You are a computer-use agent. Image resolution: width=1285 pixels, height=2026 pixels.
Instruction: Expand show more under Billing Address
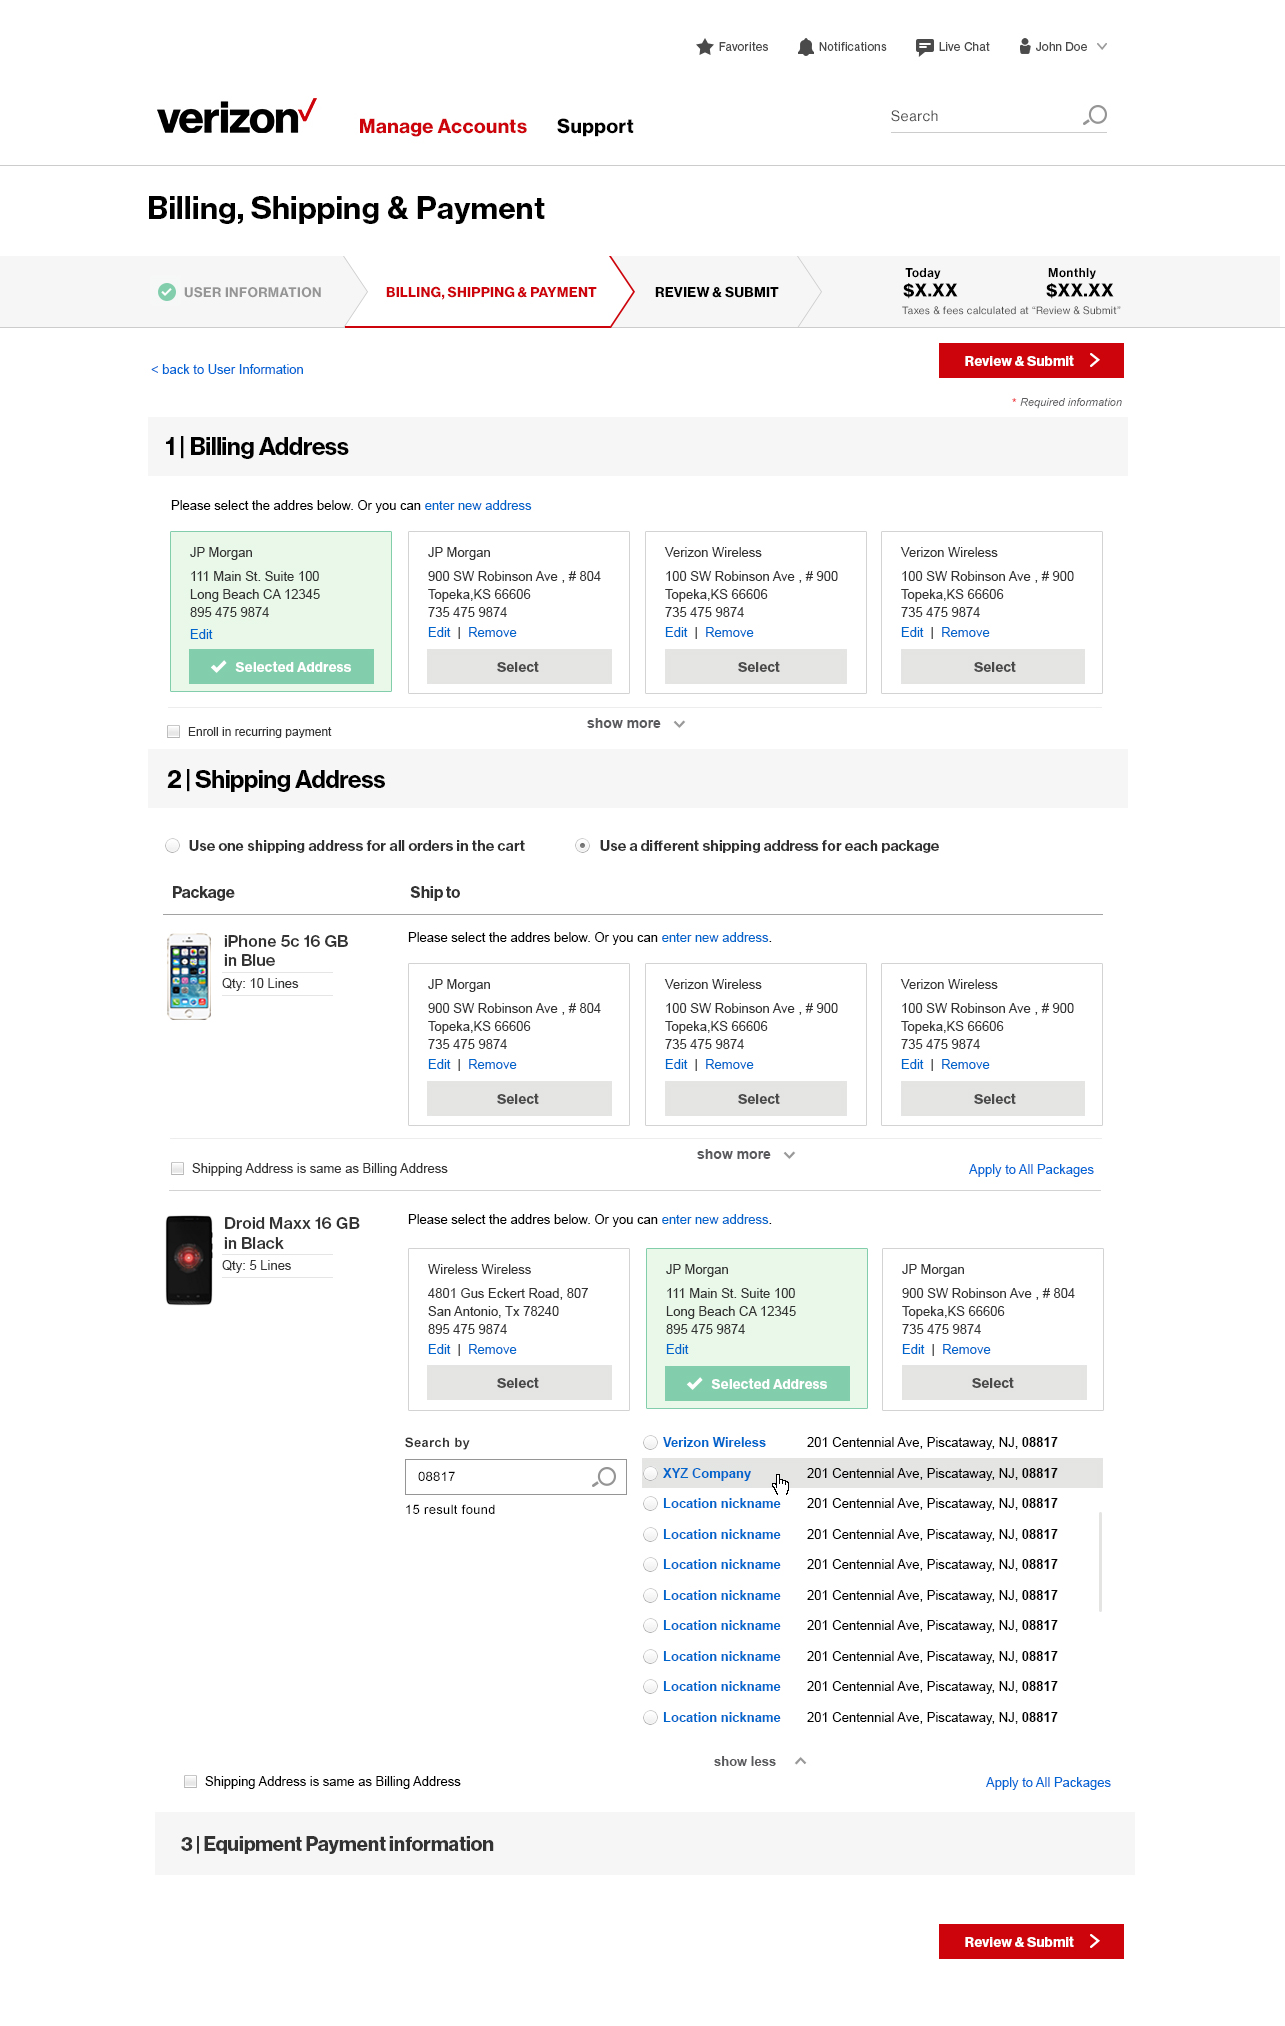coord(636,724)
